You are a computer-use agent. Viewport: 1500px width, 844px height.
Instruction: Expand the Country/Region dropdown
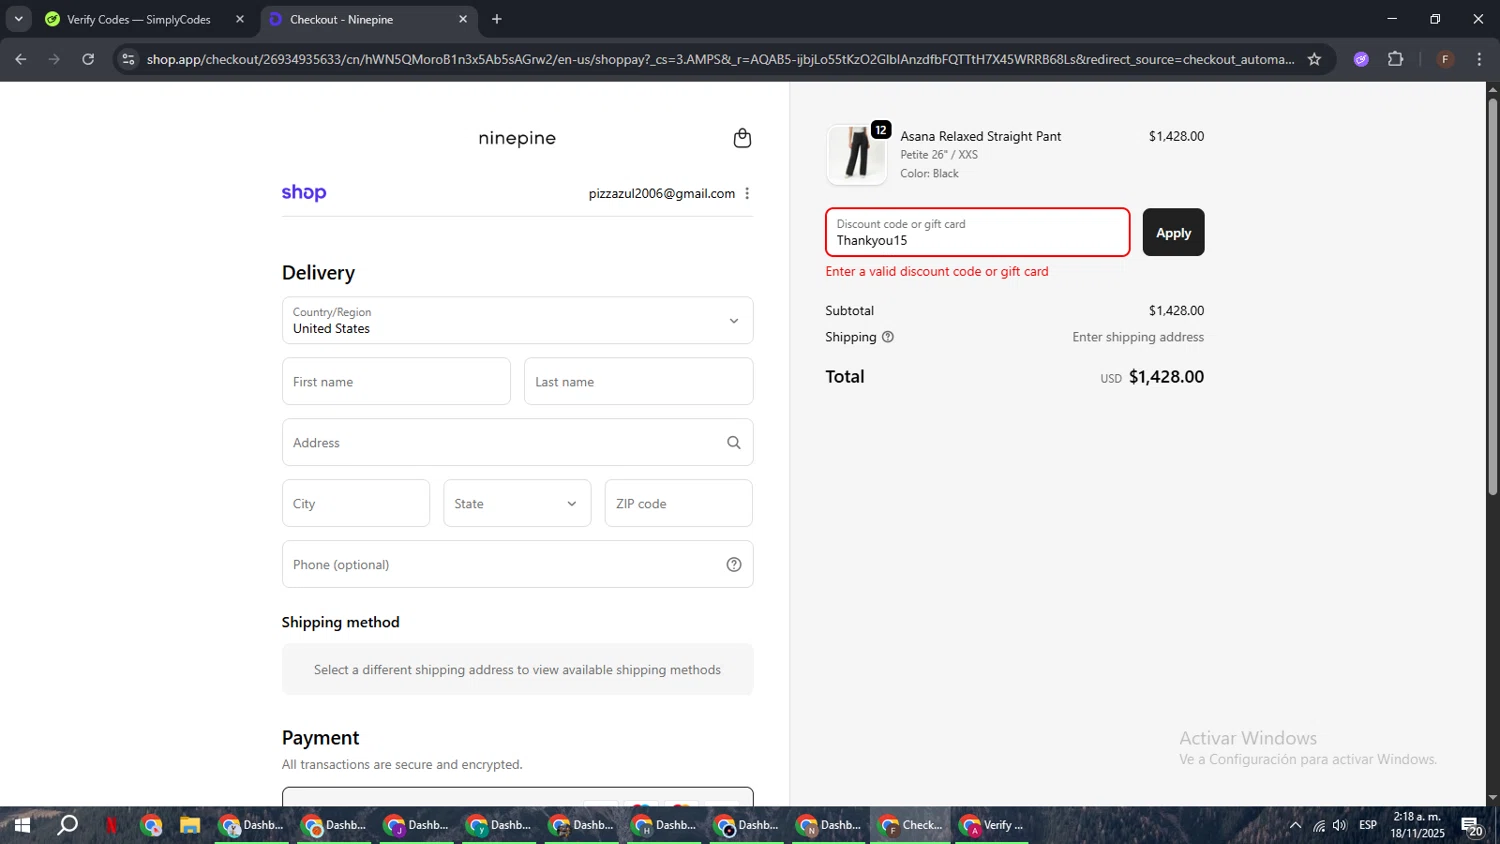click(517, 320)
